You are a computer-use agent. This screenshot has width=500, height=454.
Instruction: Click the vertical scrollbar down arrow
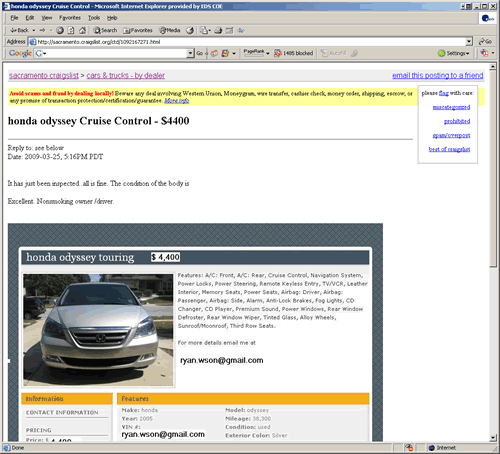pyautogui.click(x=493, y=438)
